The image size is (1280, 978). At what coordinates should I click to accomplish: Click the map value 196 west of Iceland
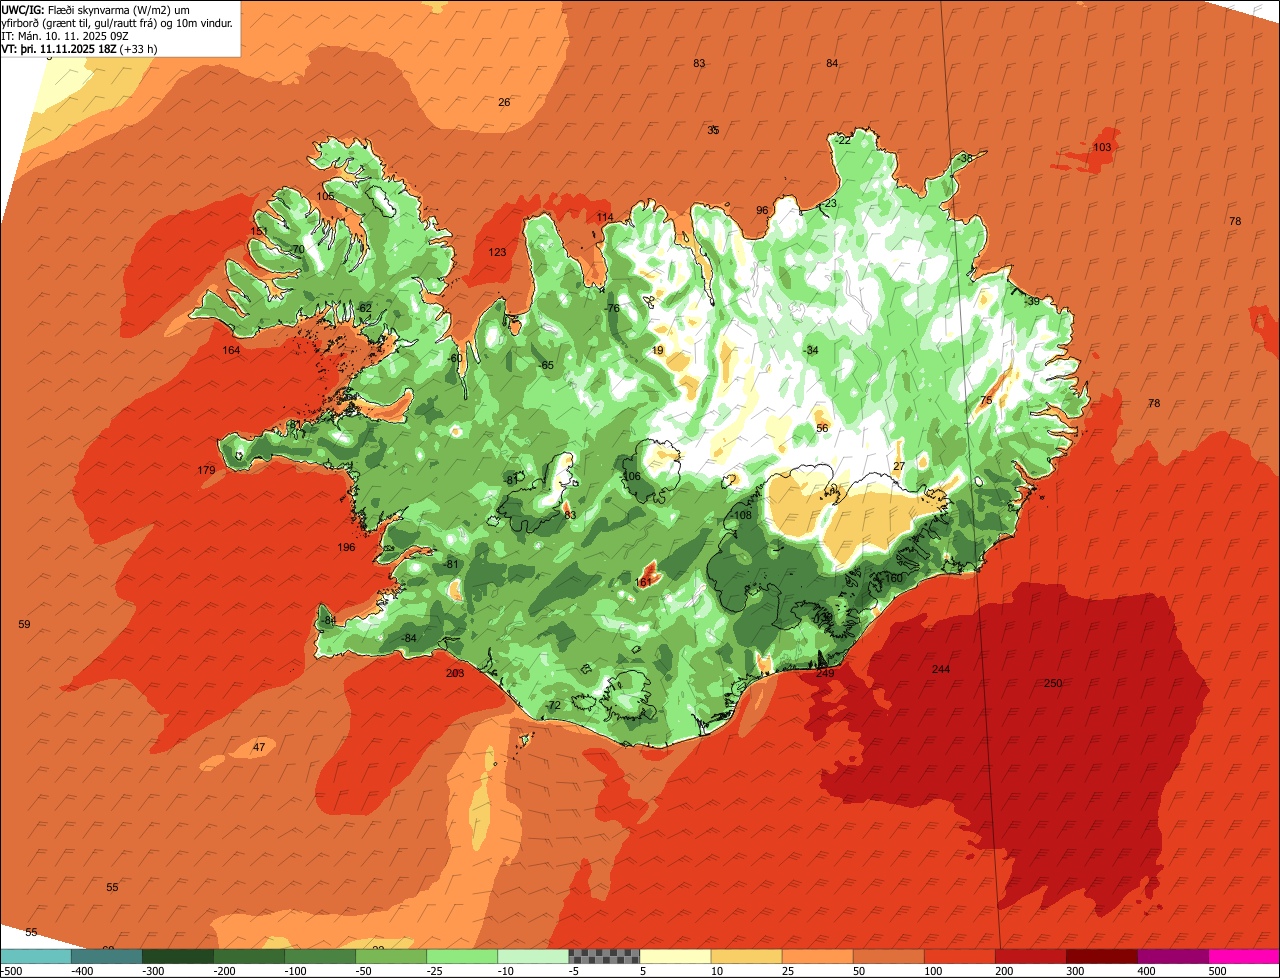pos(346,547)
